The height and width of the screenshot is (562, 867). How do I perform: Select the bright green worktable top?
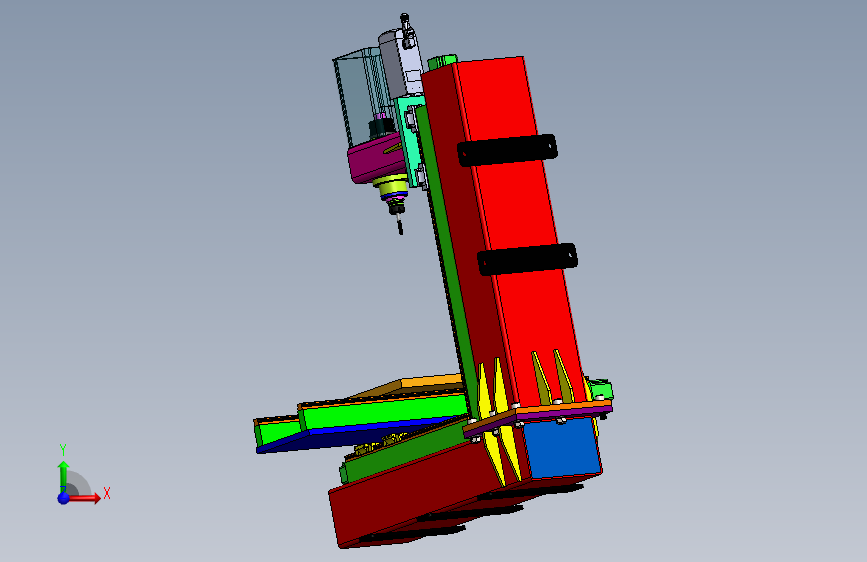pos(382,413)
